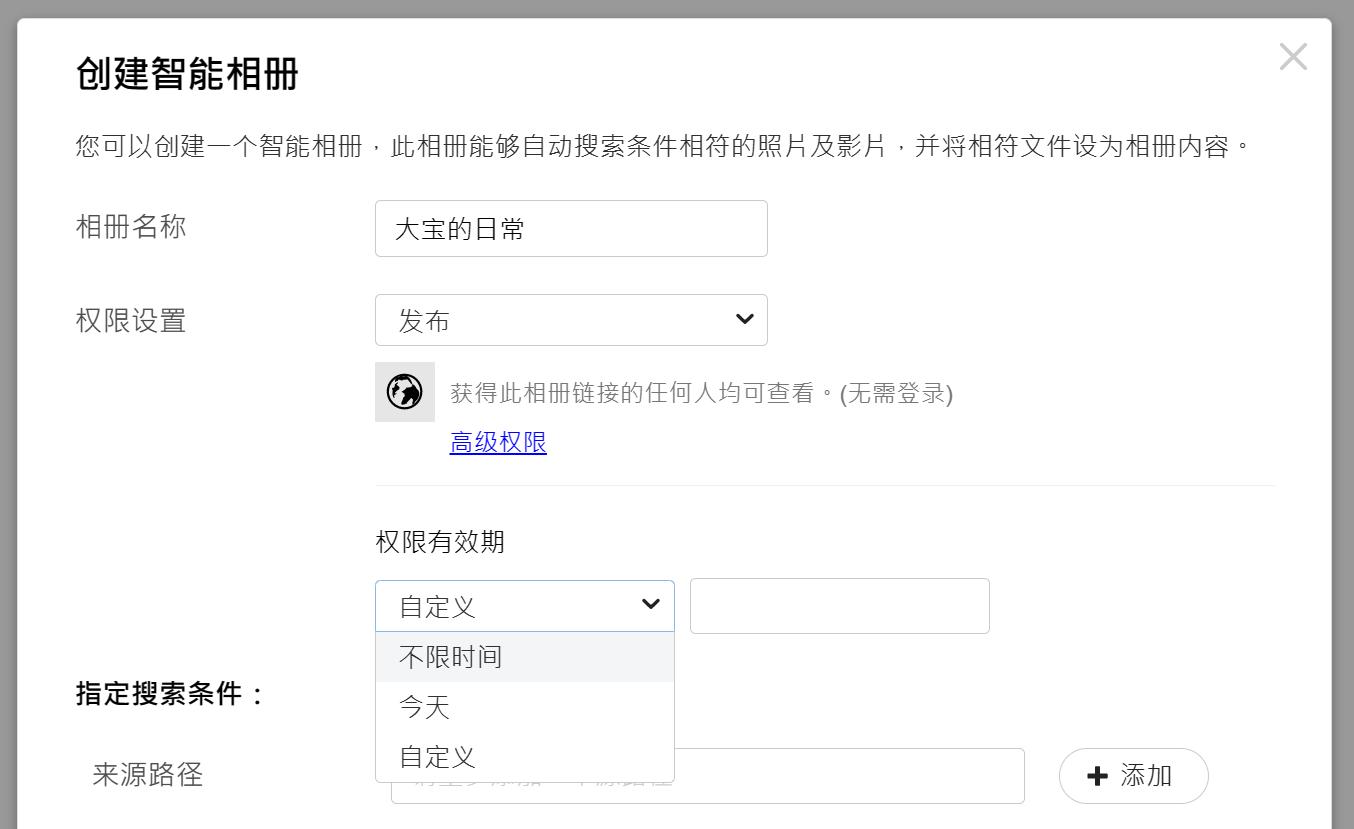
Task: Click the plus symbol to add a source path
Action: pos(1099,776)
